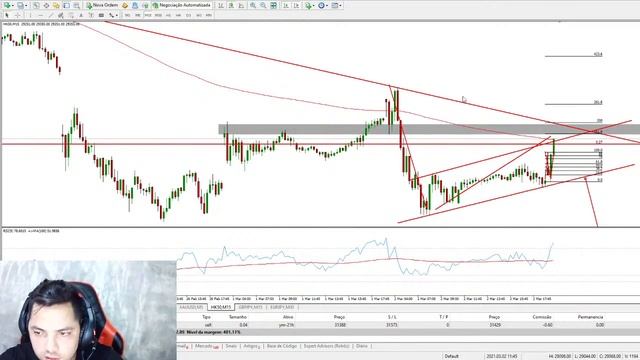Open the Profiles icon in toolbar
640x360 pixels.
(x=20, y=5)
